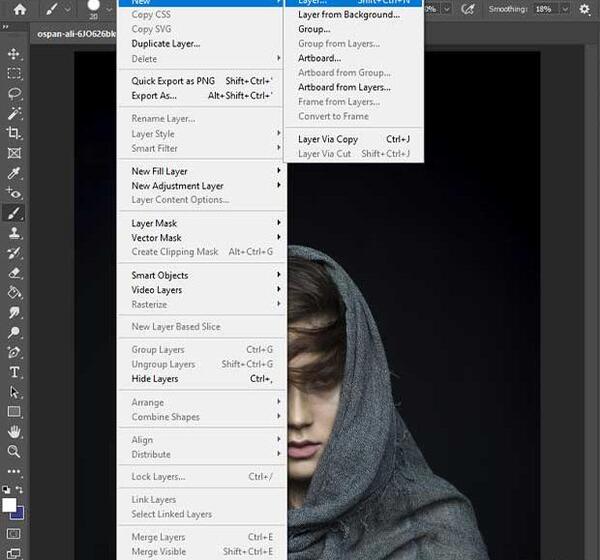Screen dimensions: 600x560
Task: Choose Quick Export as PNG
Action: (x=202, y=81)
